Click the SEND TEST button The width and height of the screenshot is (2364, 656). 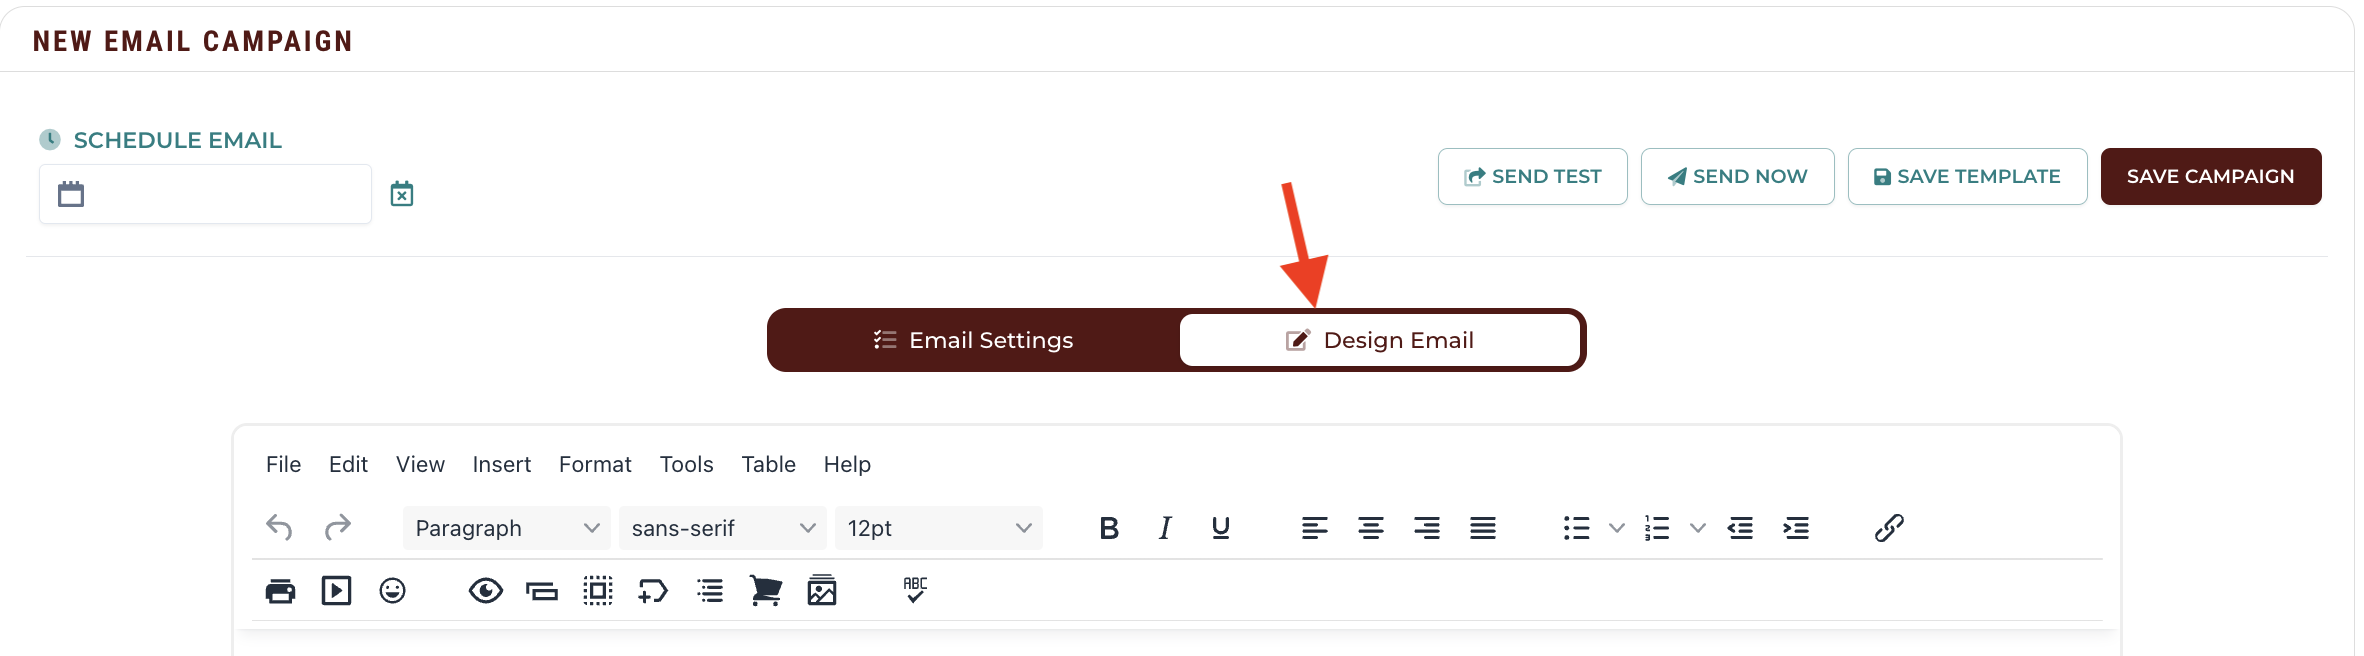[x=1533, y=177]
